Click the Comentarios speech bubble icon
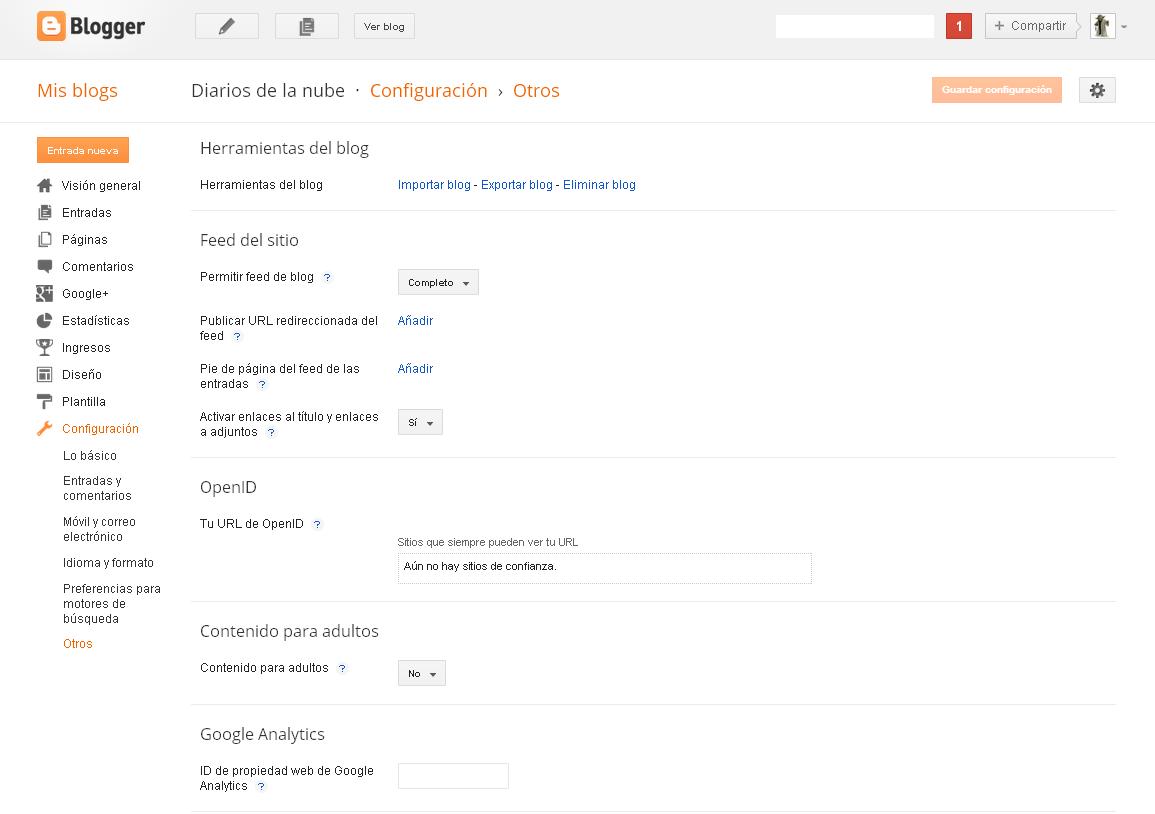Screen dimensions: 1155x814 point(44,266)
